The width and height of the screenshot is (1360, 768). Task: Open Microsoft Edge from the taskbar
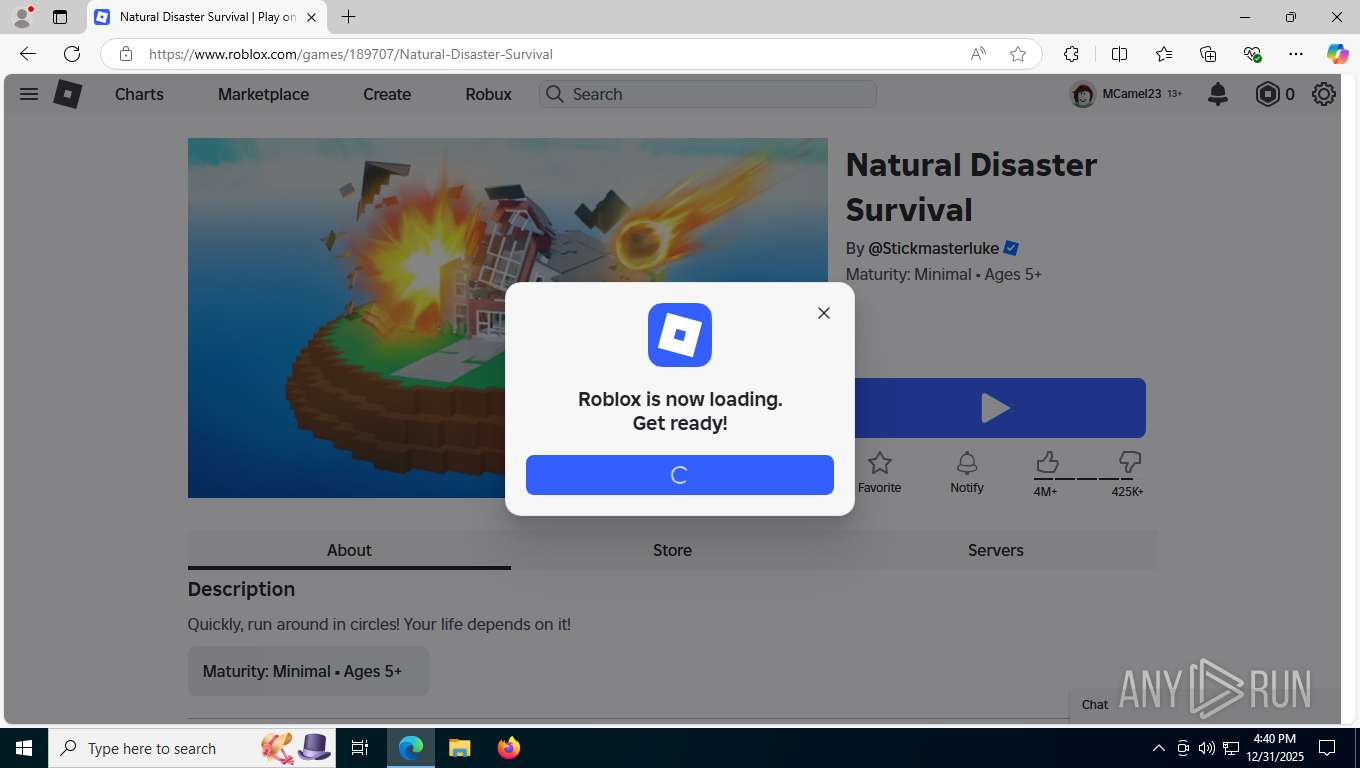[x=411, y=748]
